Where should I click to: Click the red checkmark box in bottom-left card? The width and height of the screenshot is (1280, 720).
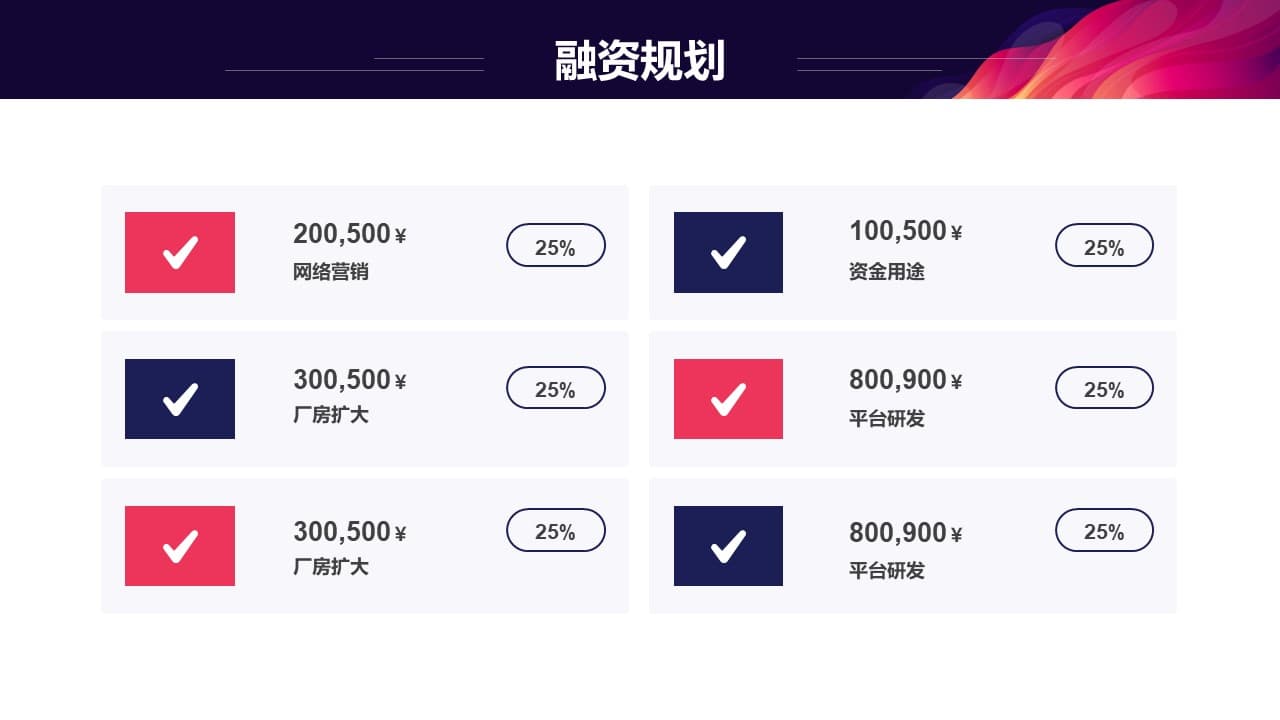[180, 546]
